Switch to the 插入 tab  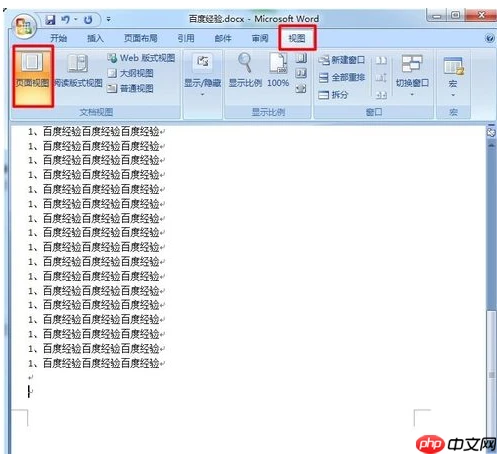coord(95,38)
